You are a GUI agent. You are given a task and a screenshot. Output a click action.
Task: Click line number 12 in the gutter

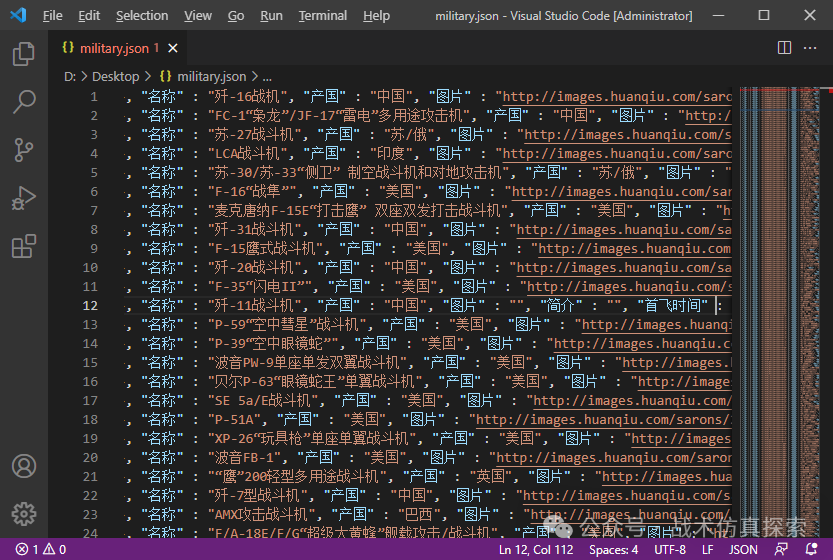click(x=90, y=306)
